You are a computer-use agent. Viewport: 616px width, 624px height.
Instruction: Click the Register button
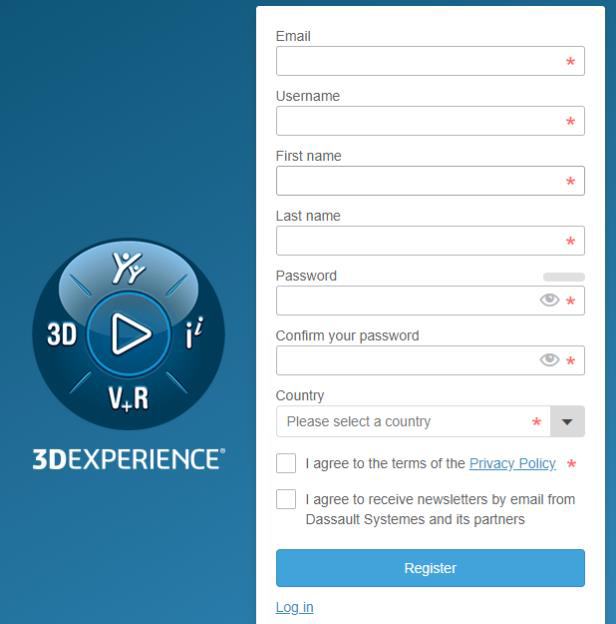[430, 568]
